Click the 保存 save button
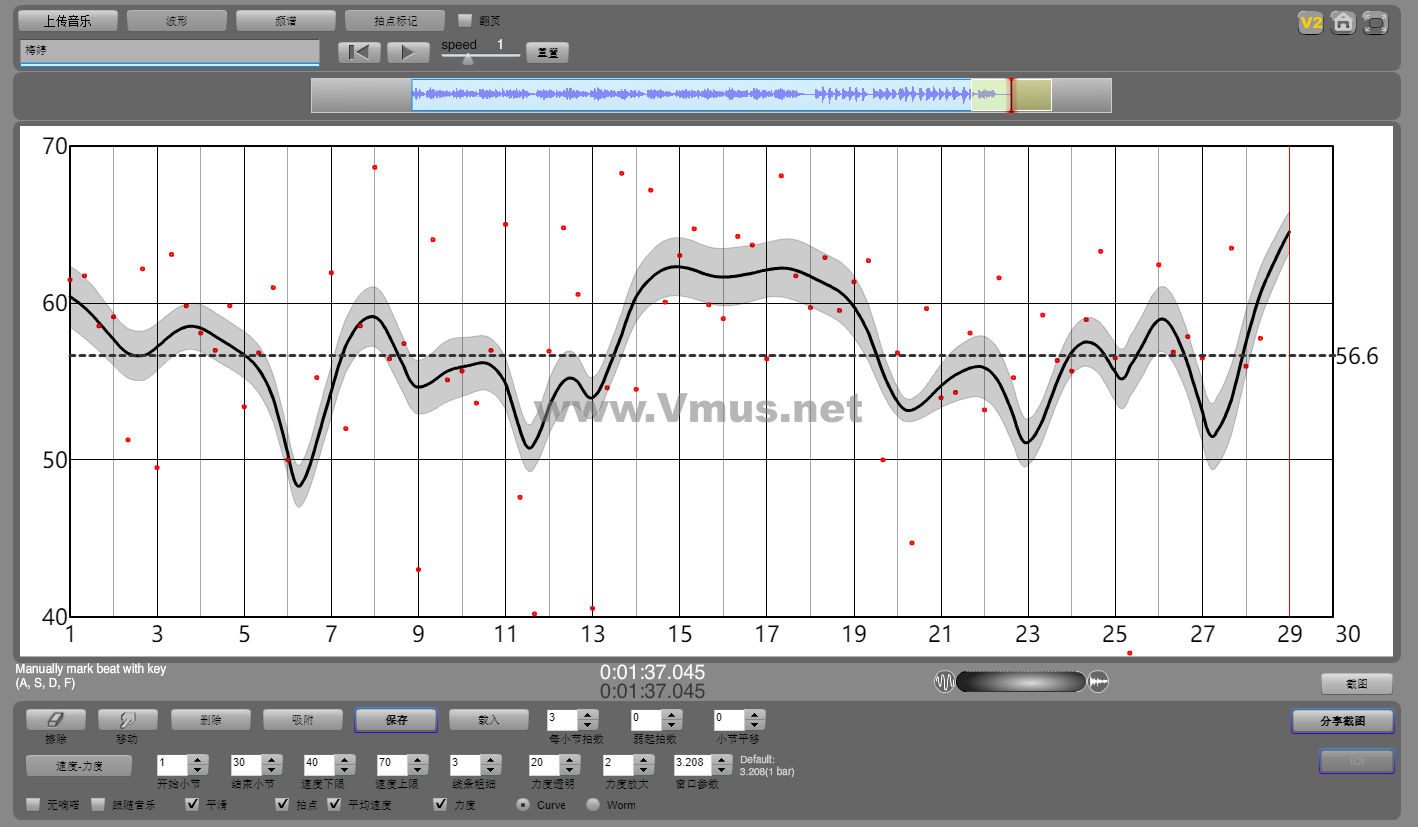 395,720
